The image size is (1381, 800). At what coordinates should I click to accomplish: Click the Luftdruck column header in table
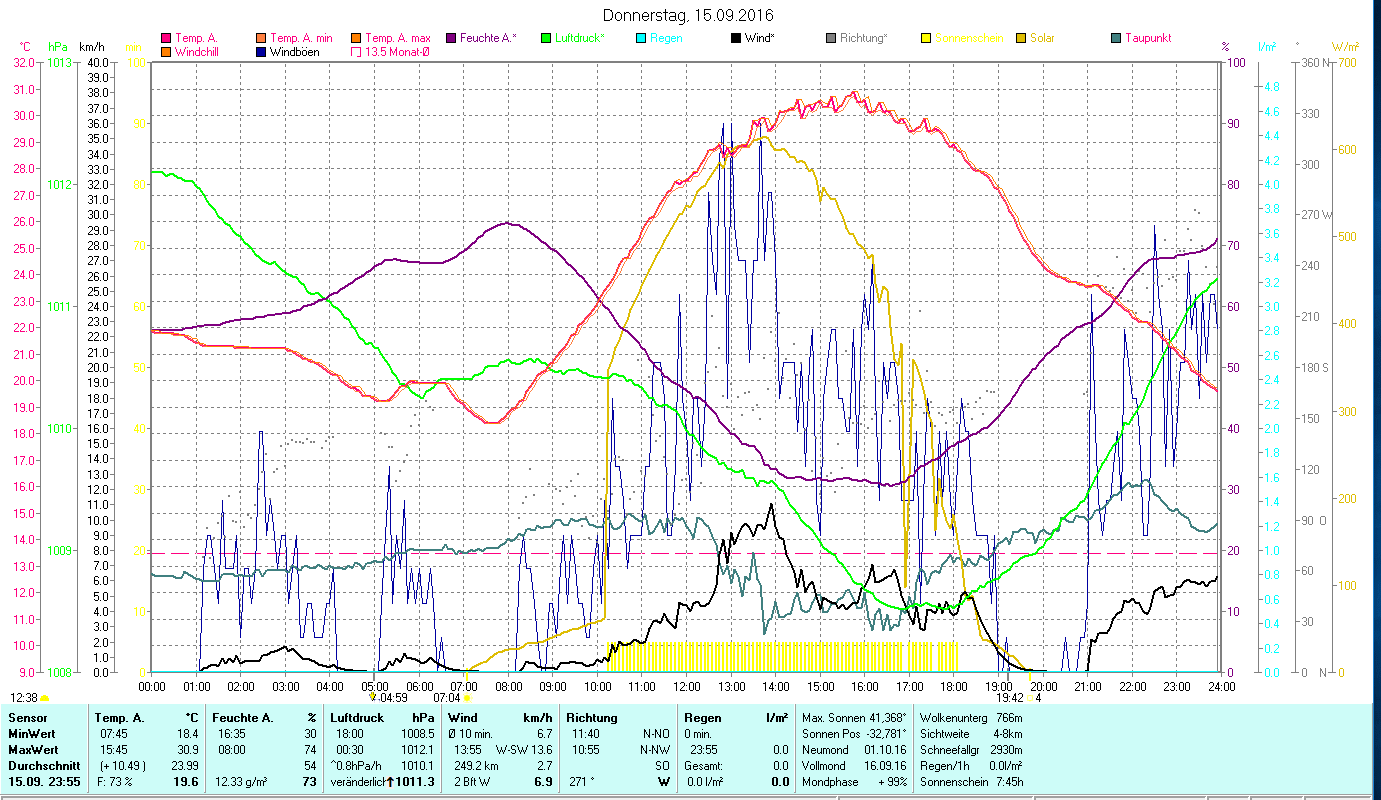(357, 718)
